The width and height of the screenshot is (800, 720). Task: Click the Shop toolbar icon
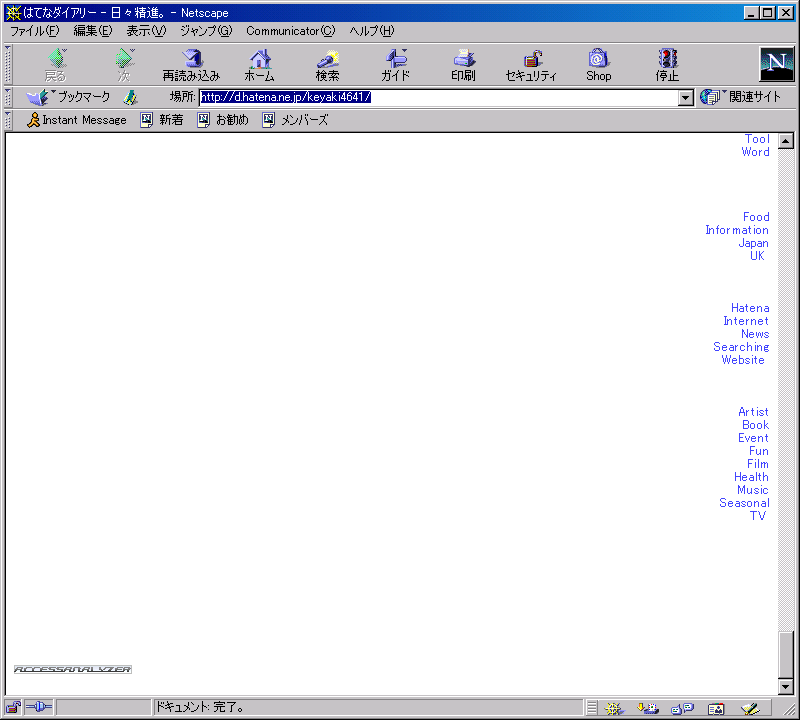(598, 64)
